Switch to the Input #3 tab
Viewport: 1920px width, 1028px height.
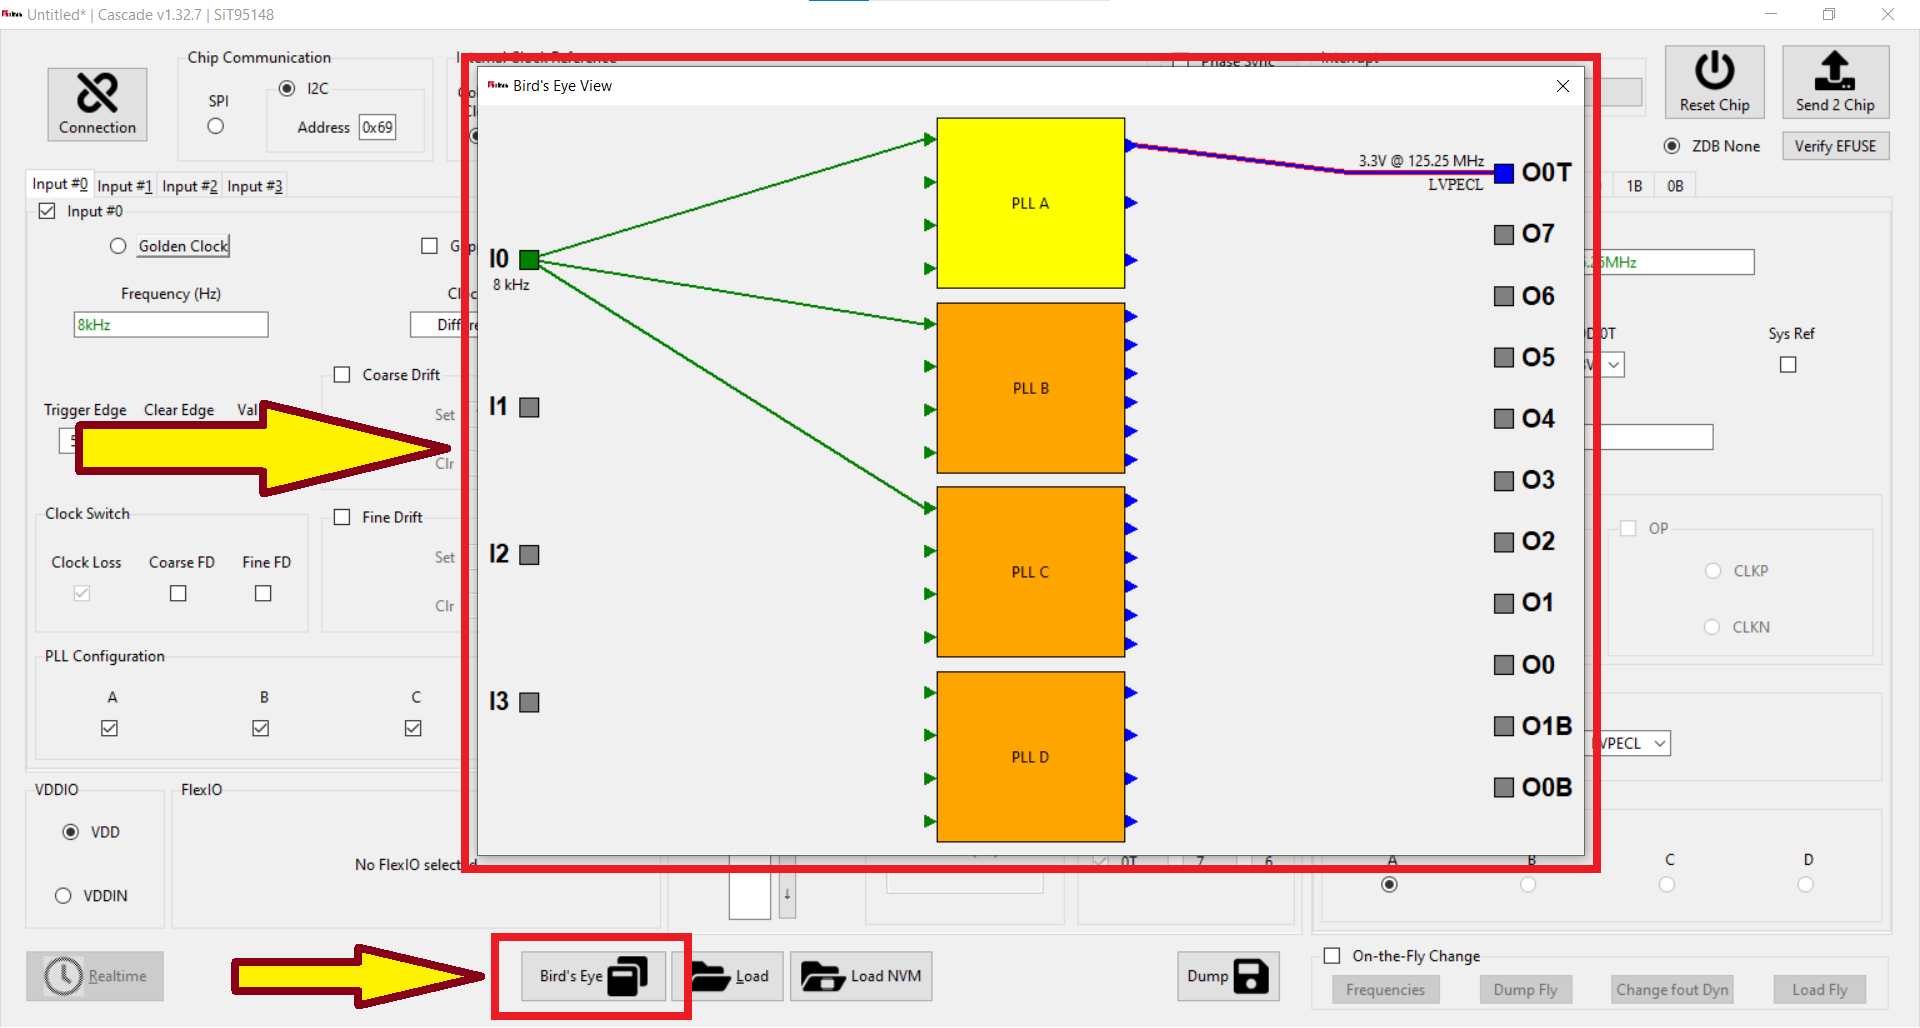[x=255, y=186]
